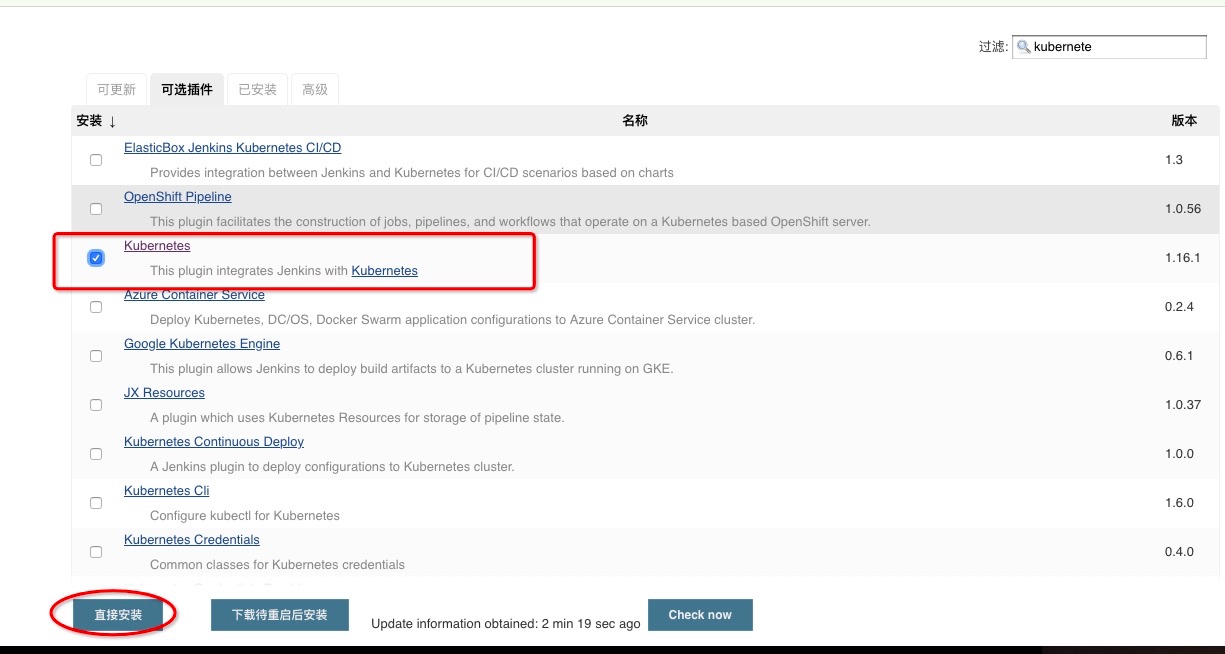Click version 1.0.37 of JX Resources
1225x654 pixels.
coord(1182,405)
